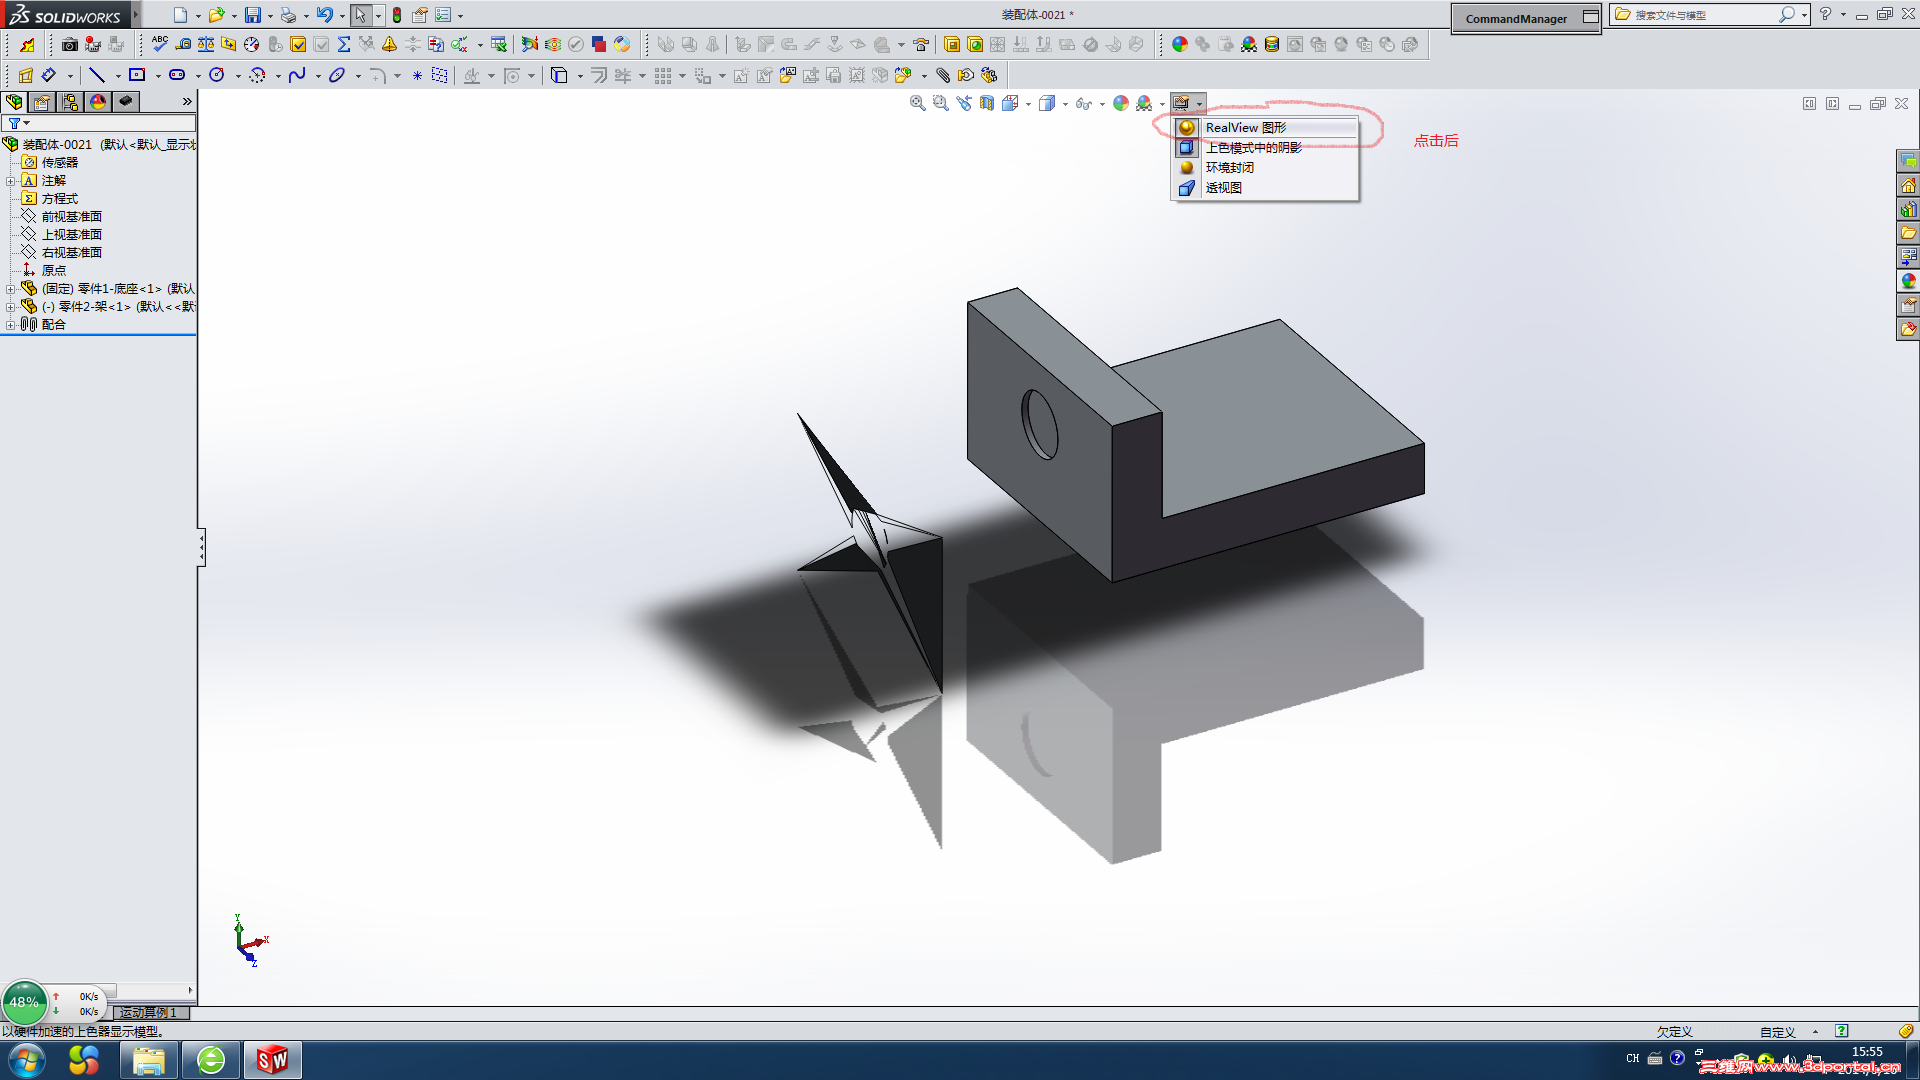This screenshot has width=1920, height=1080.
Task: Click the Section View icon
Action: click(x=987, y=103)
